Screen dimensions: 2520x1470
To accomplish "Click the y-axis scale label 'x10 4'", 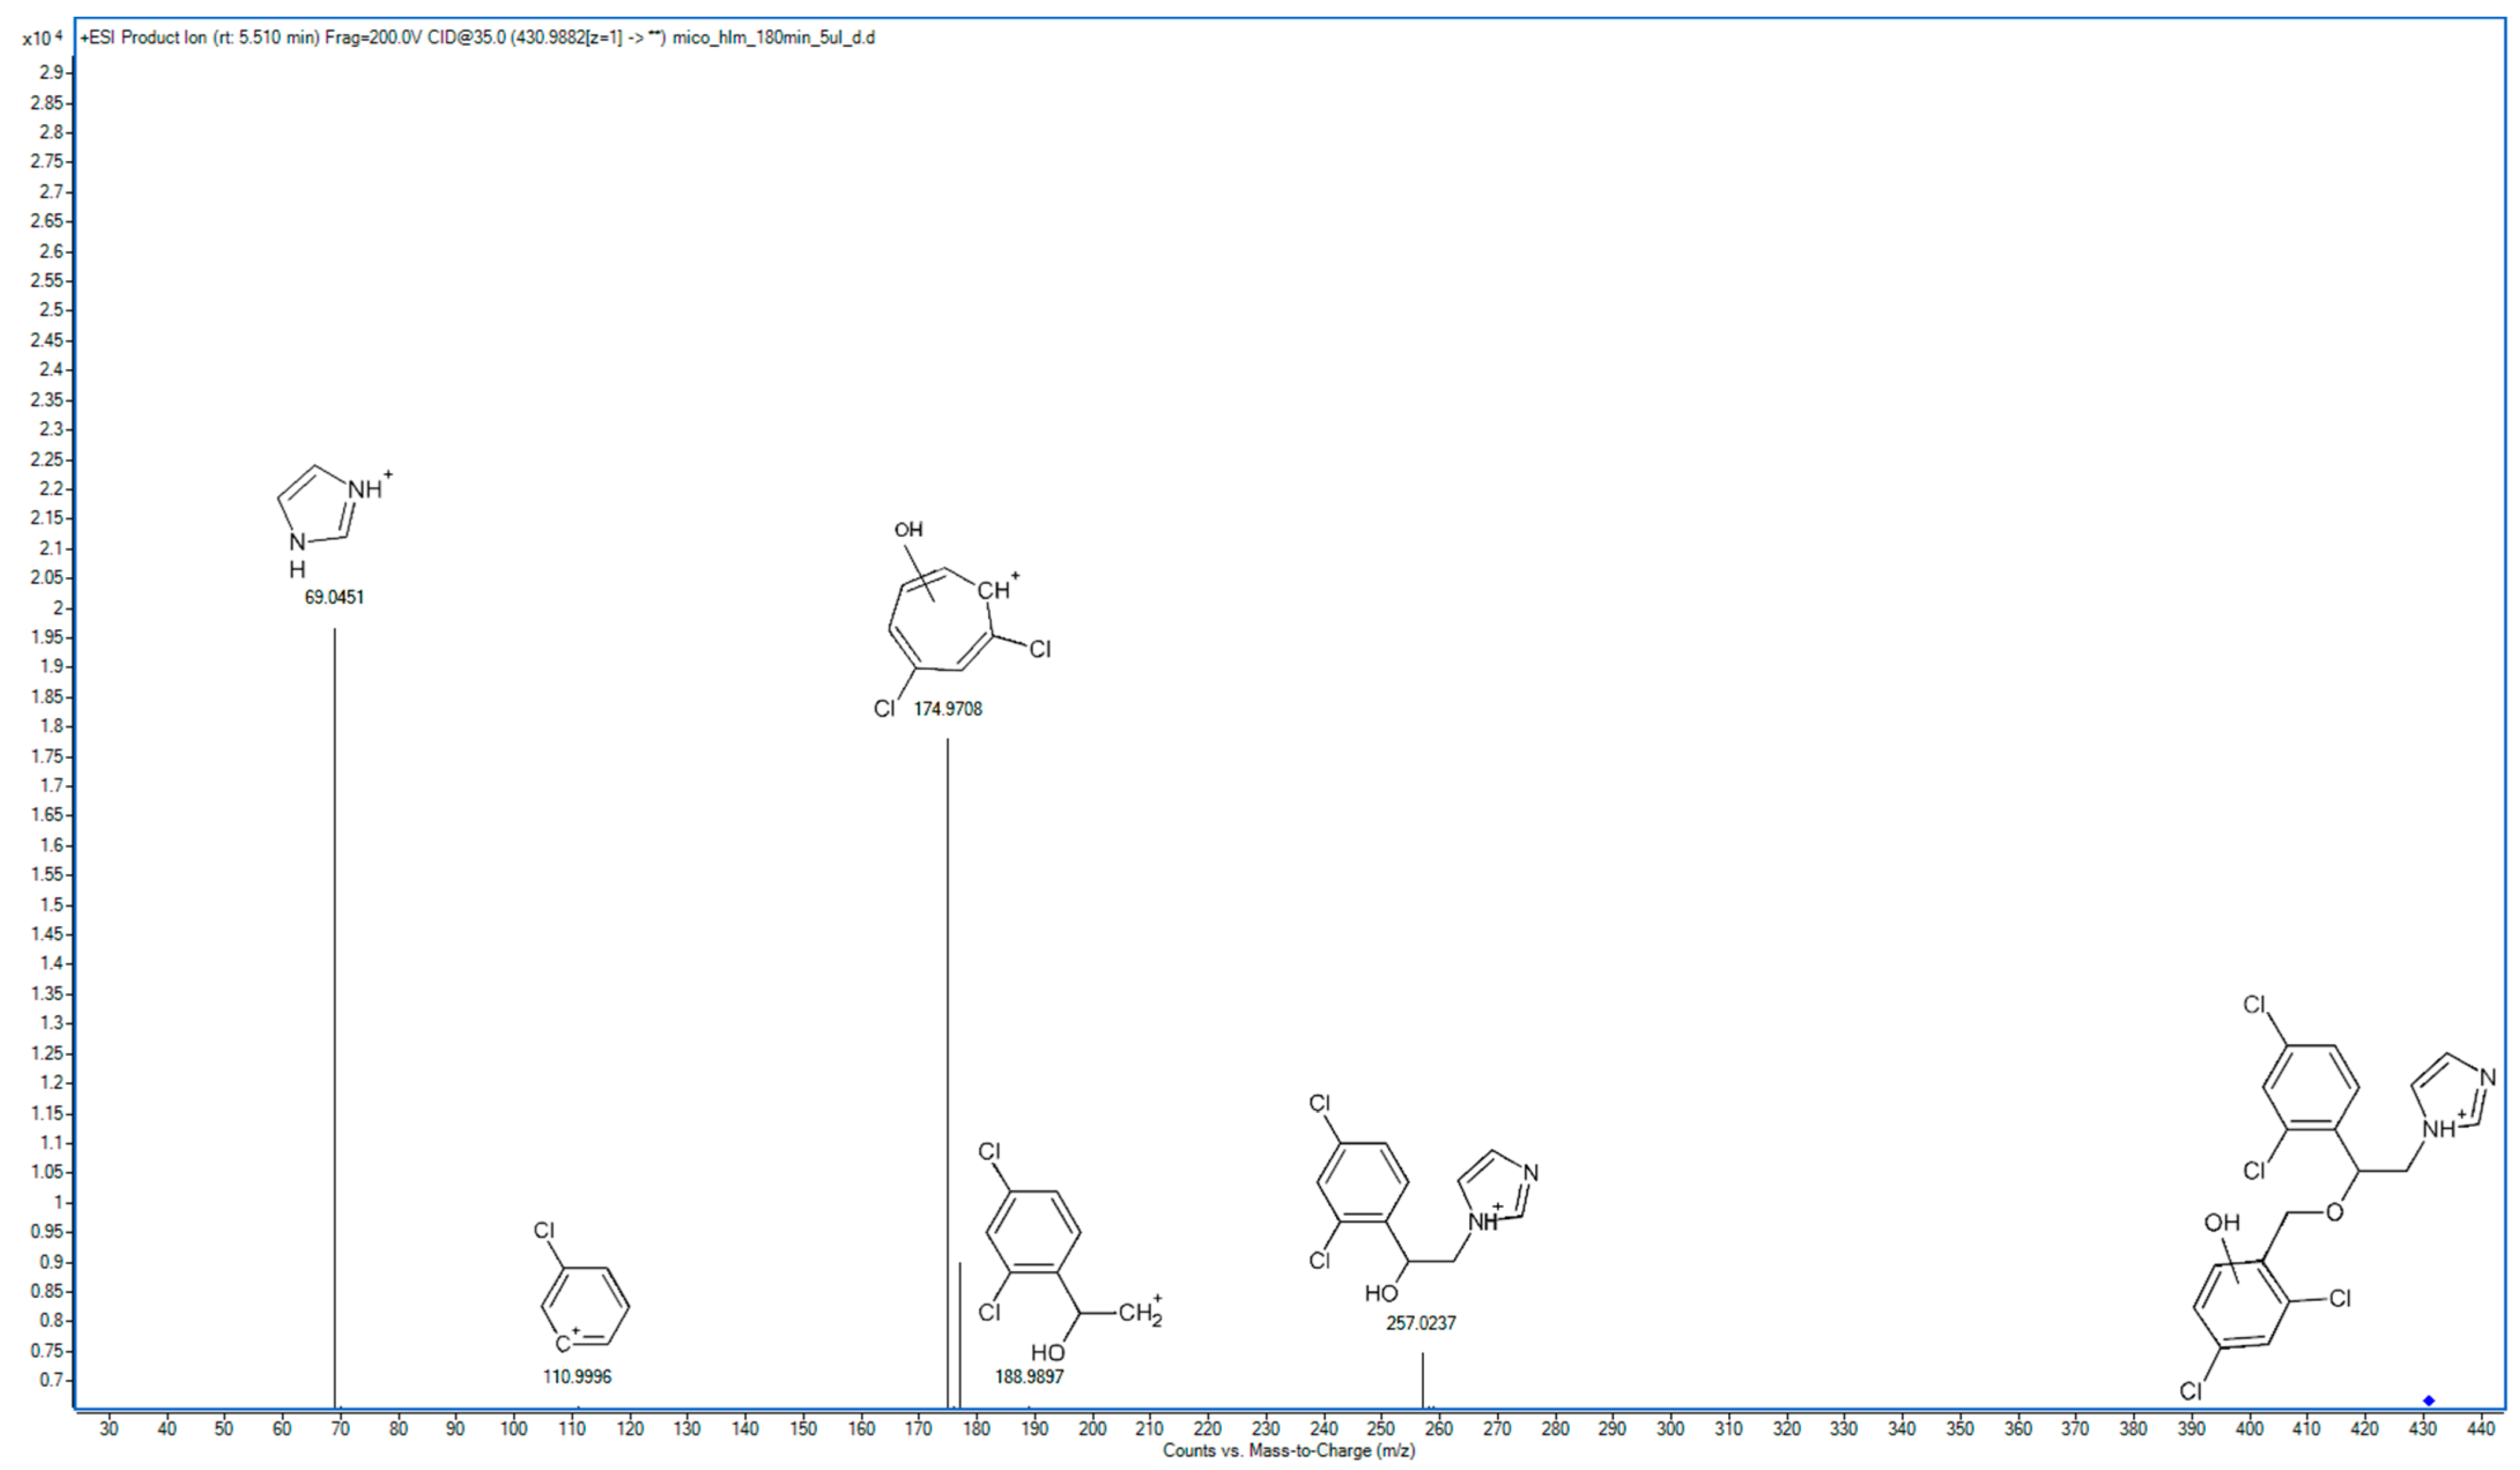I will click(x=42, y=38).
